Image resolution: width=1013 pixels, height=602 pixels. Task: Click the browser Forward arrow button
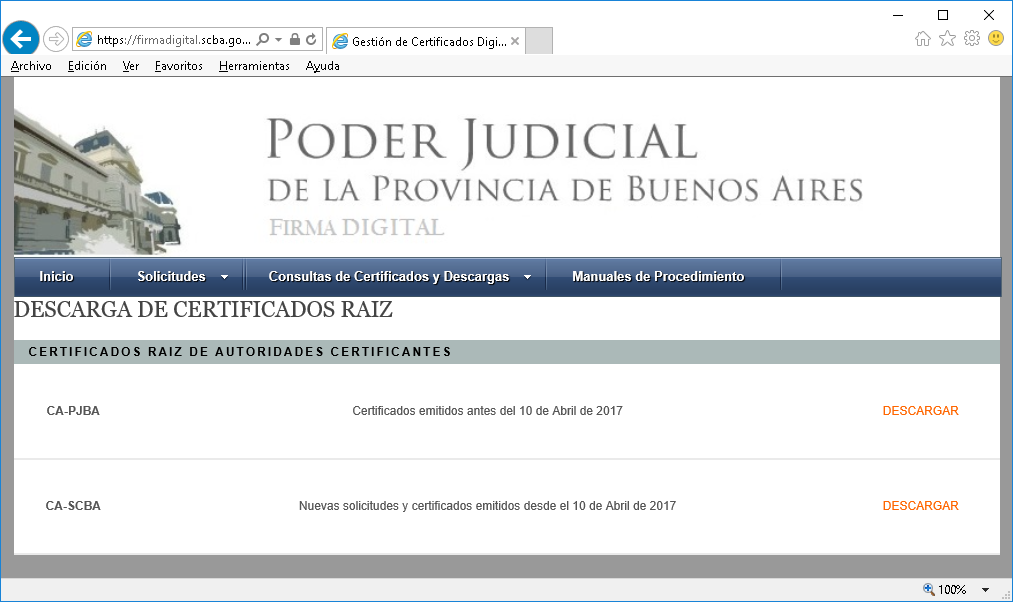56,39
